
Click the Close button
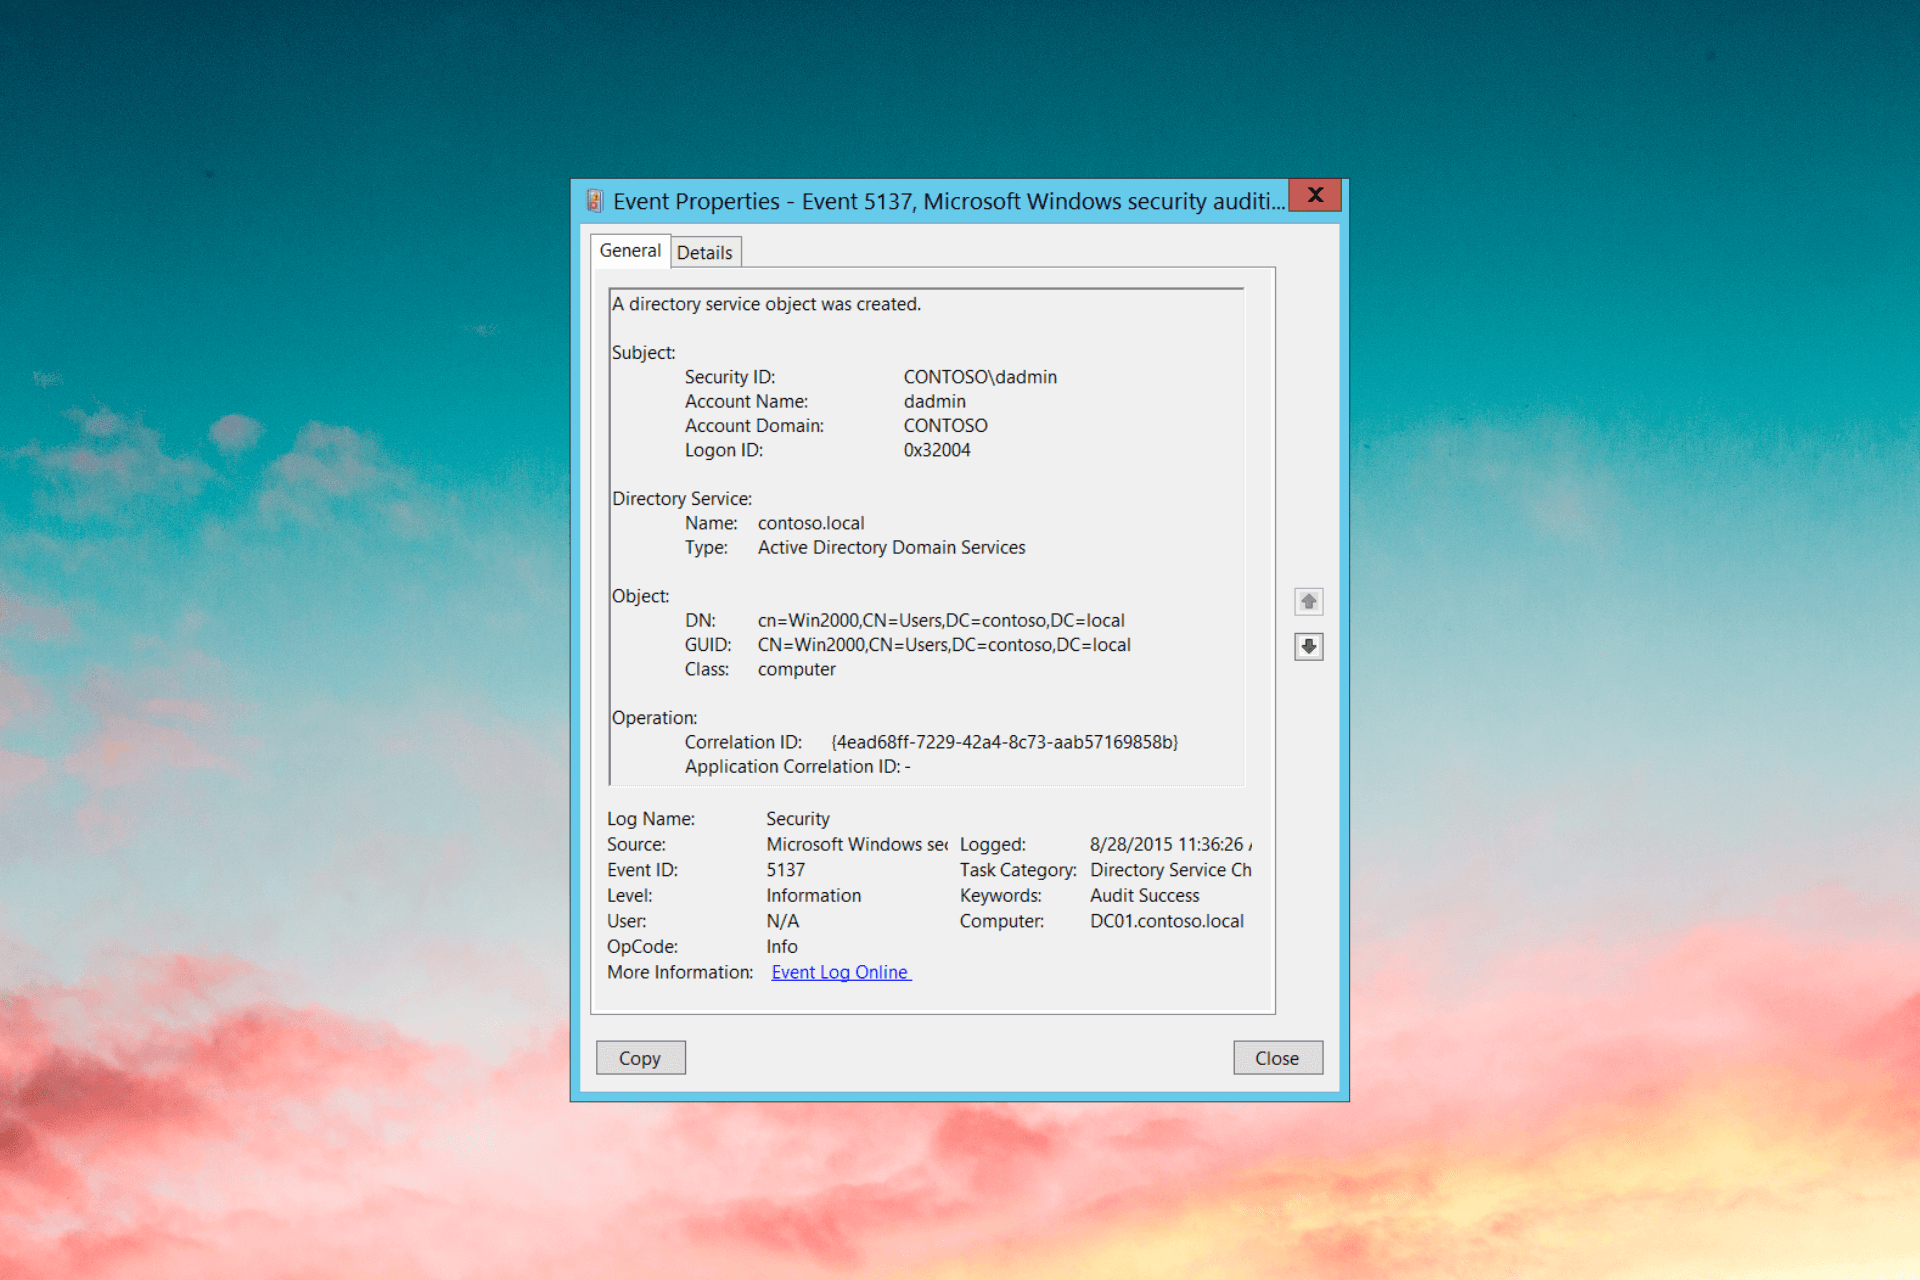[x=1277, y=1058]
